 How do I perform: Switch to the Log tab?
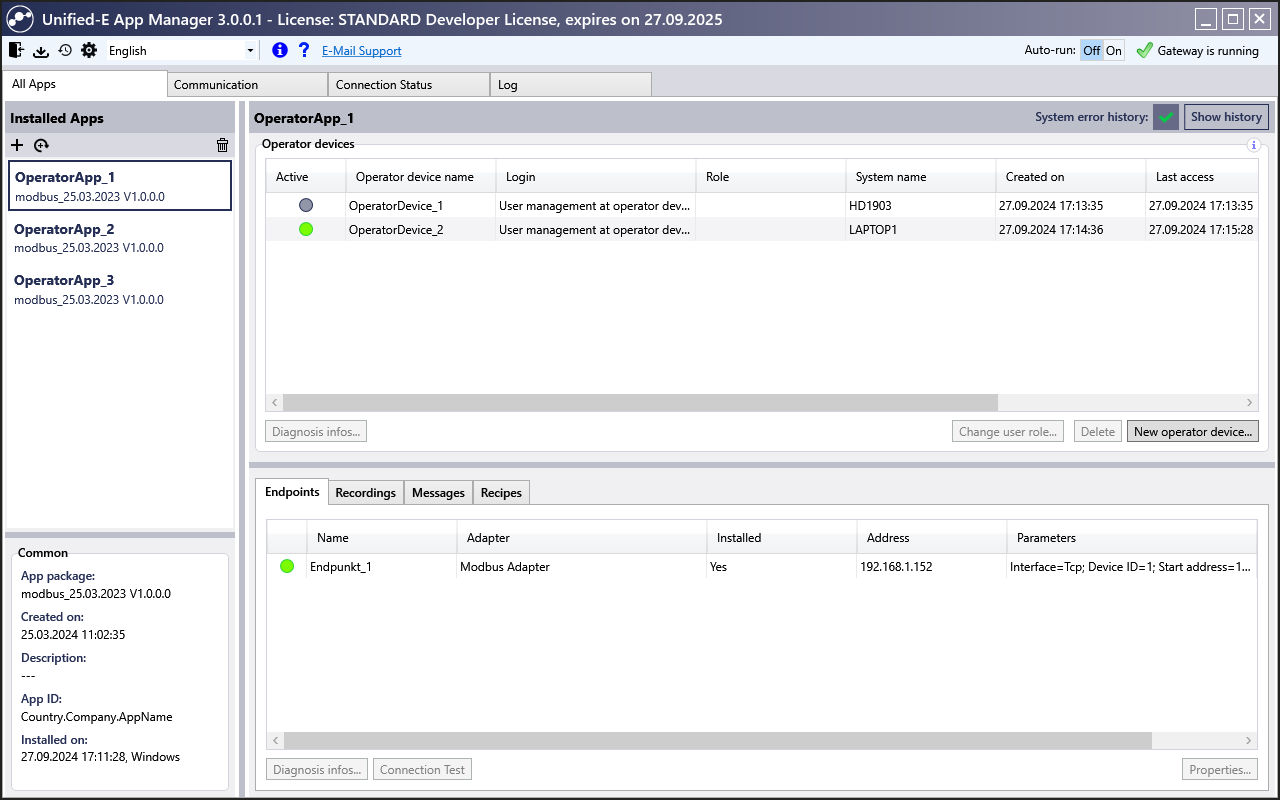click(571, 85)
